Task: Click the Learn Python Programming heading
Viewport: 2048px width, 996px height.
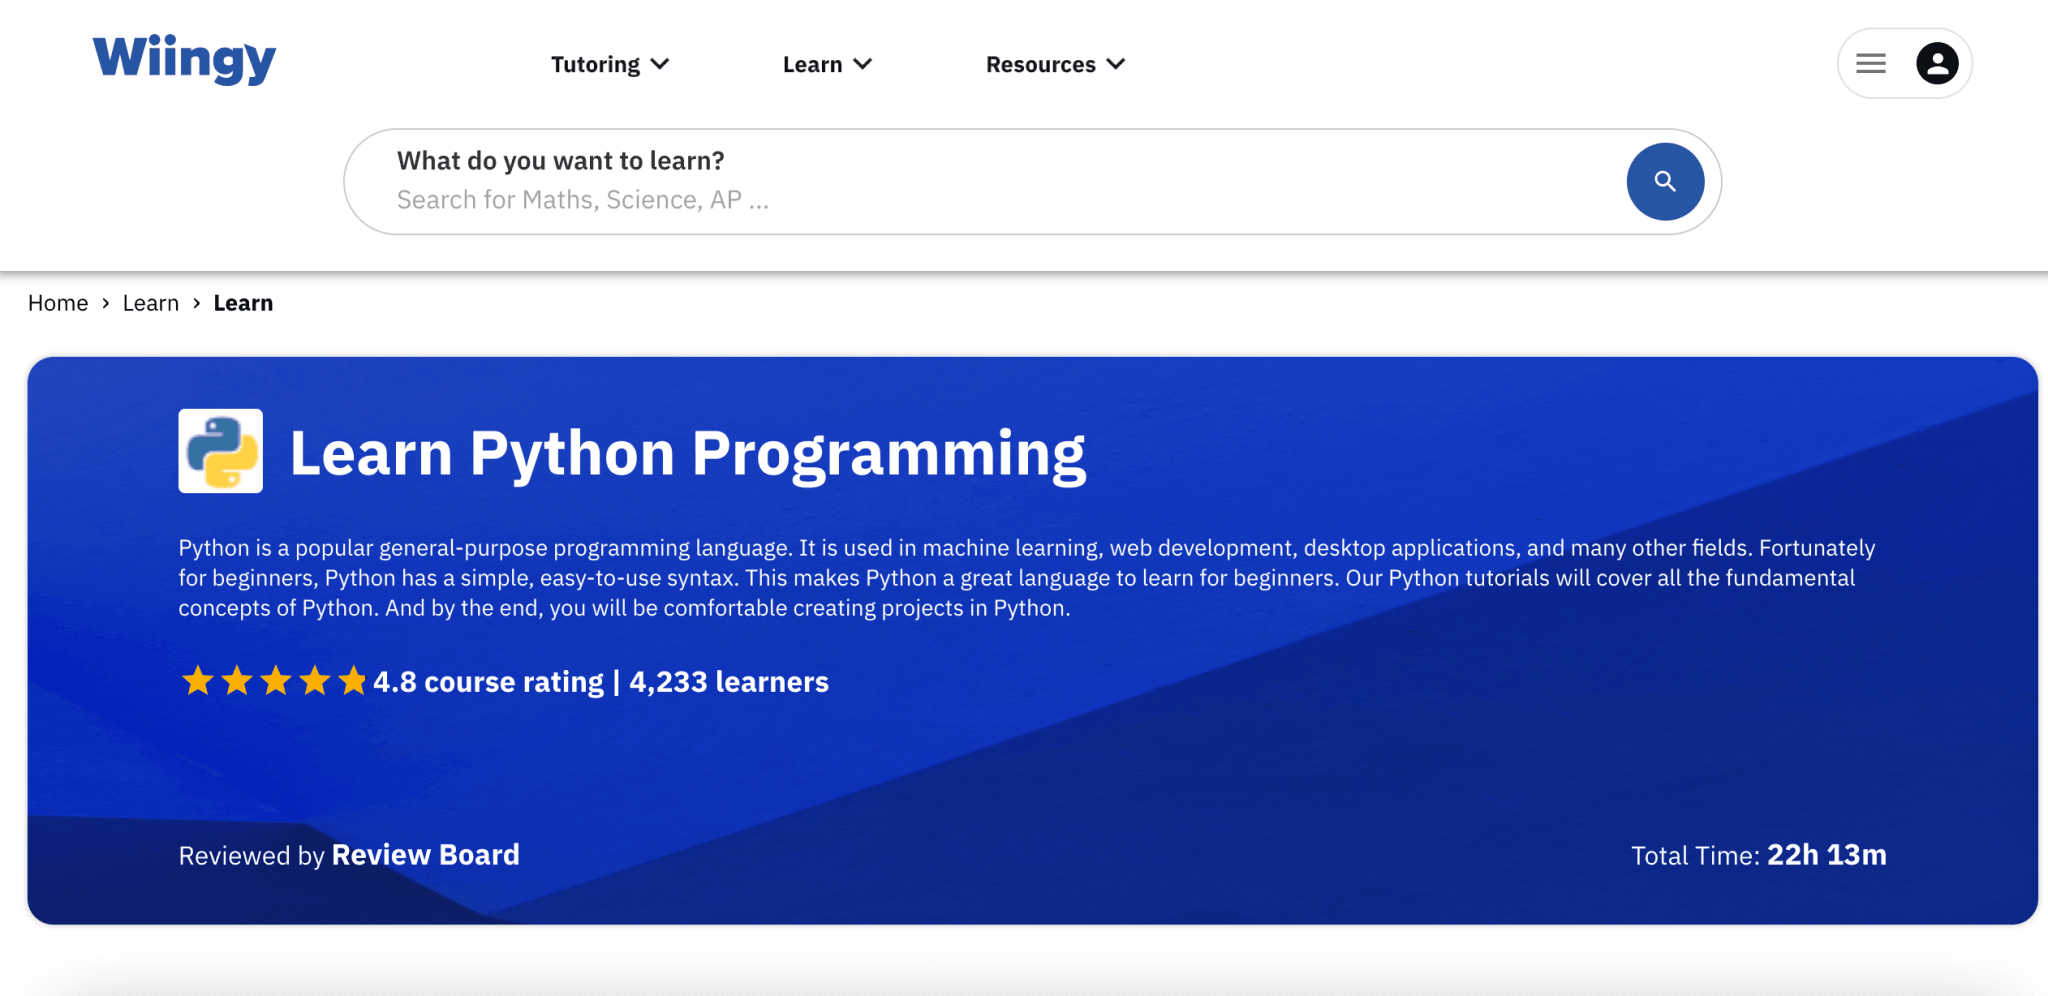Action: [x=687, y=453]
